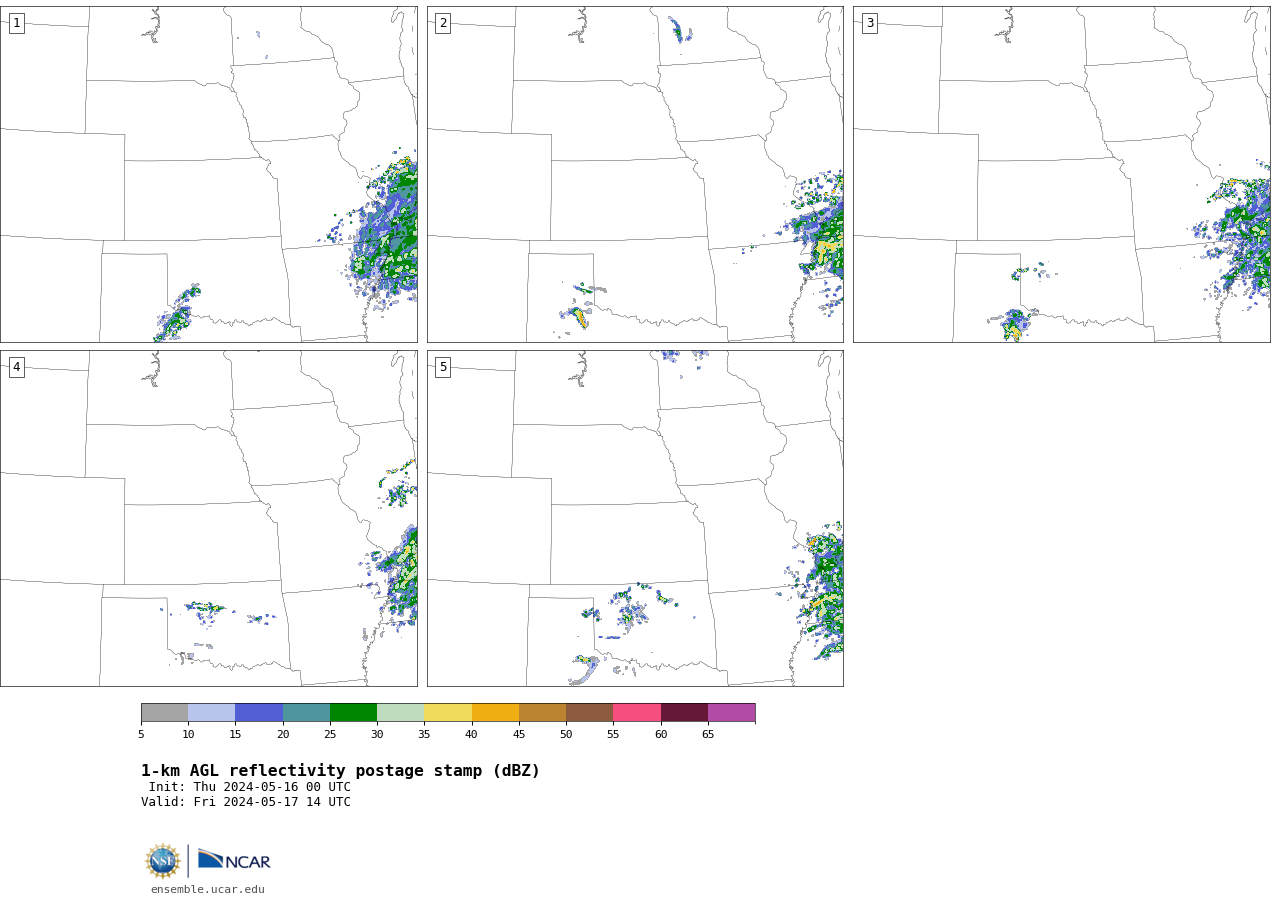1280x901 pixels.
Task: Click the orange 40-45 dBZ swatch
Action: pos(495,712)
